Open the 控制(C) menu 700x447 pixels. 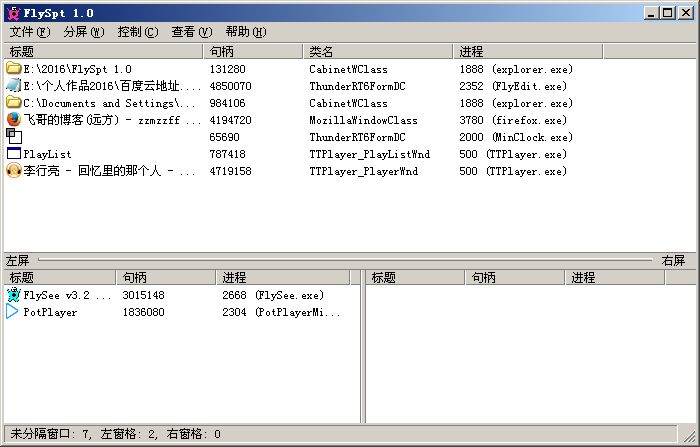pos(138,32)
